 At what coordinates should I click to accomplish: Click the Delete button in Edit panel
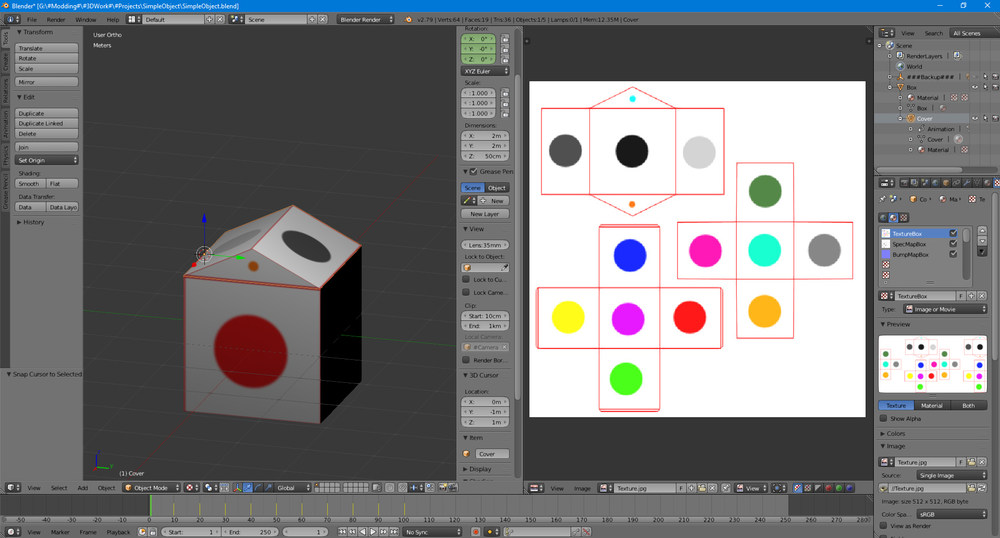(47, 134)
